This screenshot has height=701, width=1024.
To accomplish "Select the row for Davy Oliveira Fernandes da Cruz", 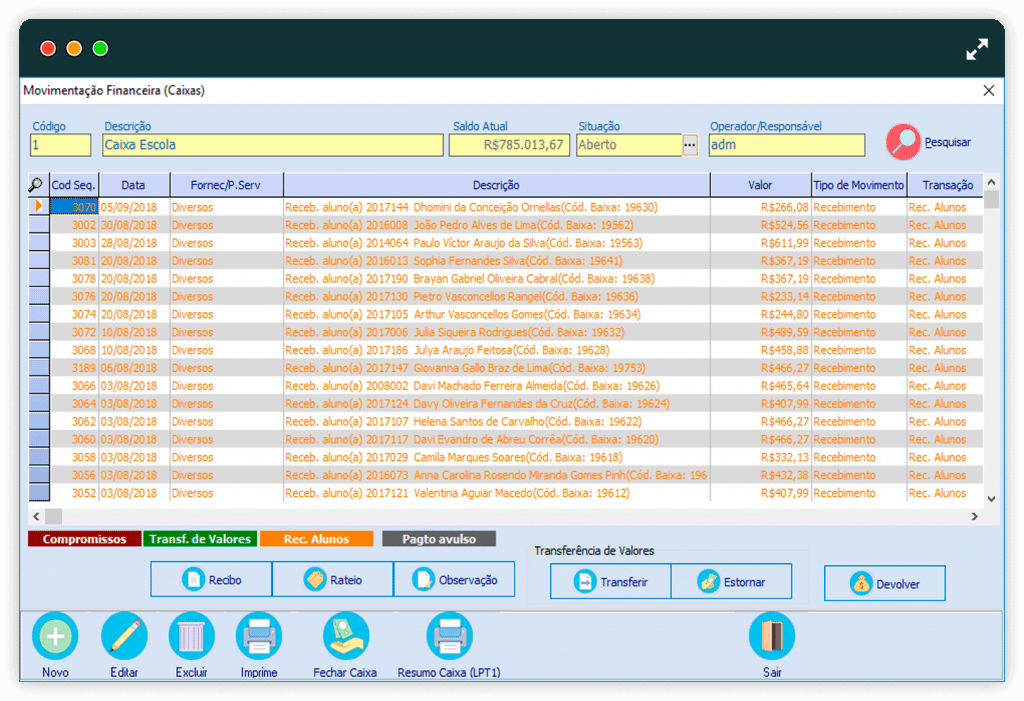I will 505,404.
